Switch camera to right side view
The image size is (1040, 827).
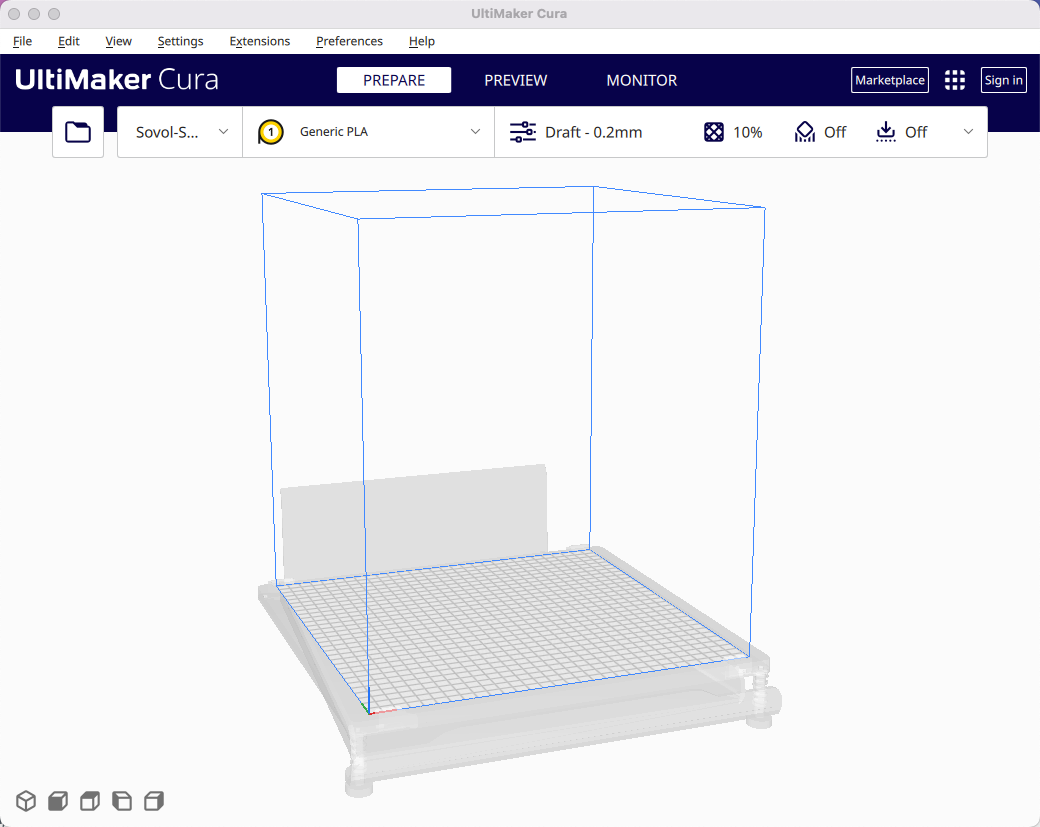click(x=153, y=801)
